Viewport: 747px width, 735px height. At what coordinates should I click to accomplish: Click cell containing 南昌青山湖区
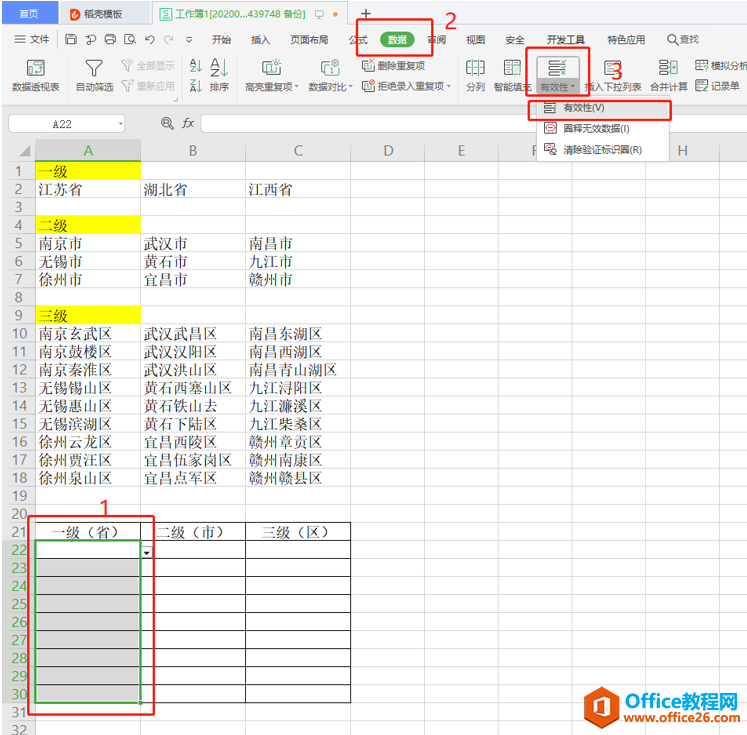pos(298,370)
